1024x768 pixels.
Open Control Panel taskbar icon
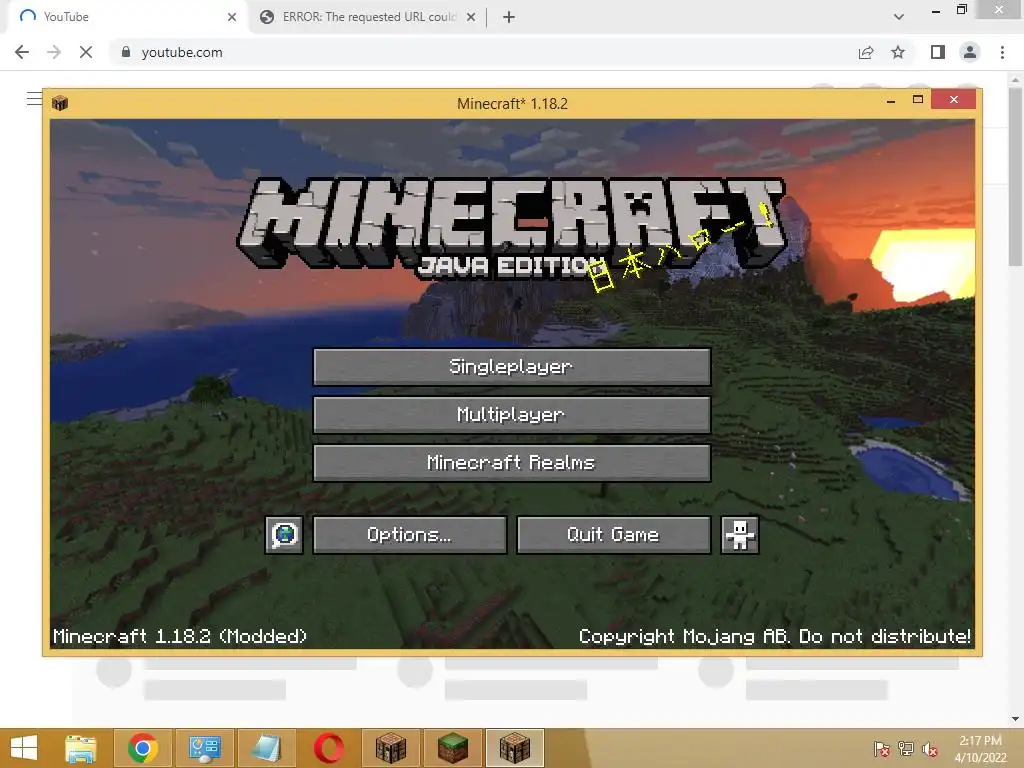point(204,748)
